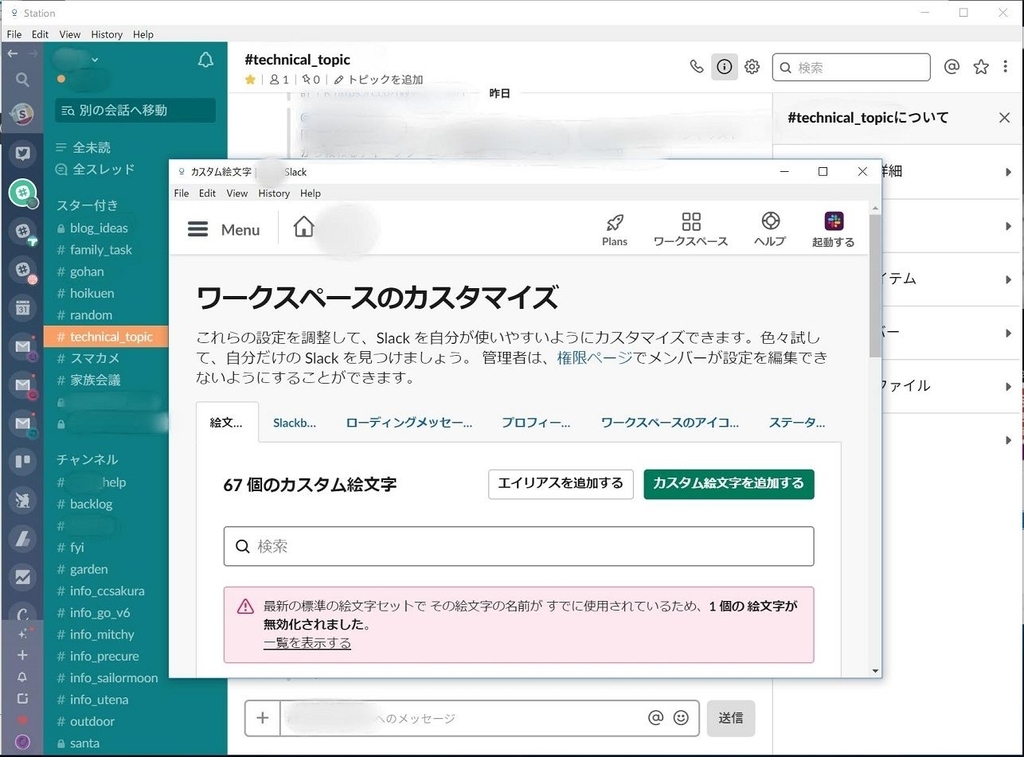Click the call phone icon in channel header
The height and width of the screenshot is (757, 1024).
pyautogui.click(x=696, y=66)
